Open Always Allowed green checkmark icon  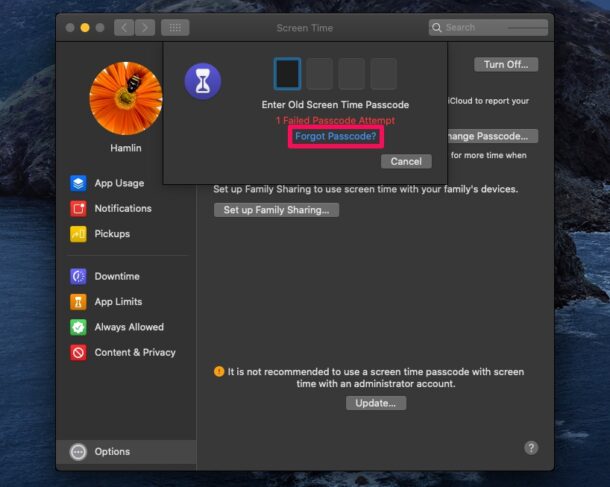78,327
